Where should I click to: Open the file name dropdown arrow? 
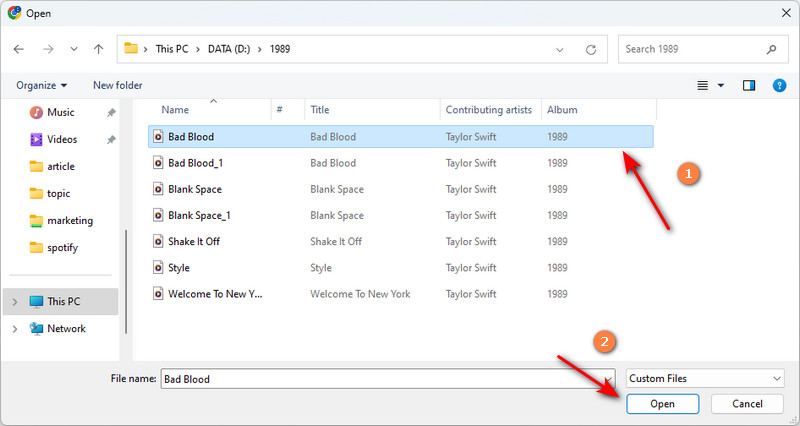tap(609, 379)
